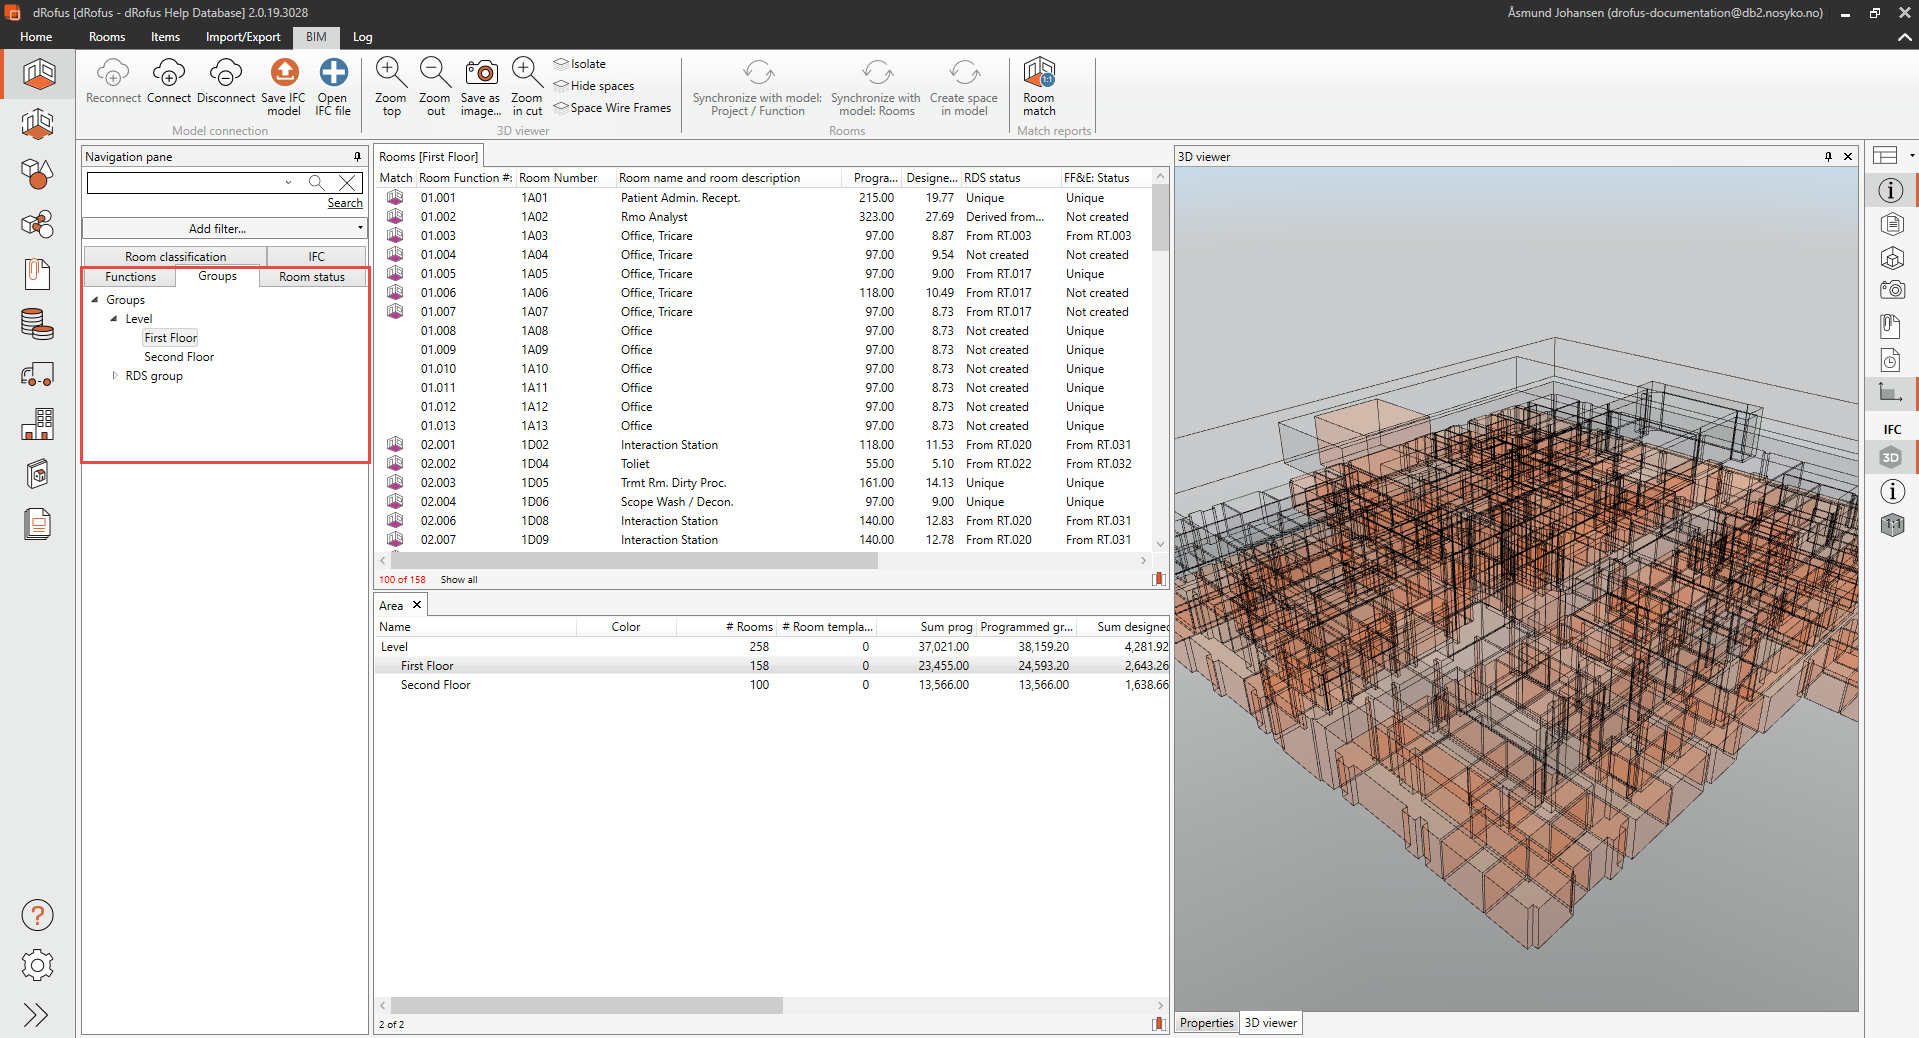Click the Search link
This screenshot has height=1038, width=1919.
pos(345,203)
